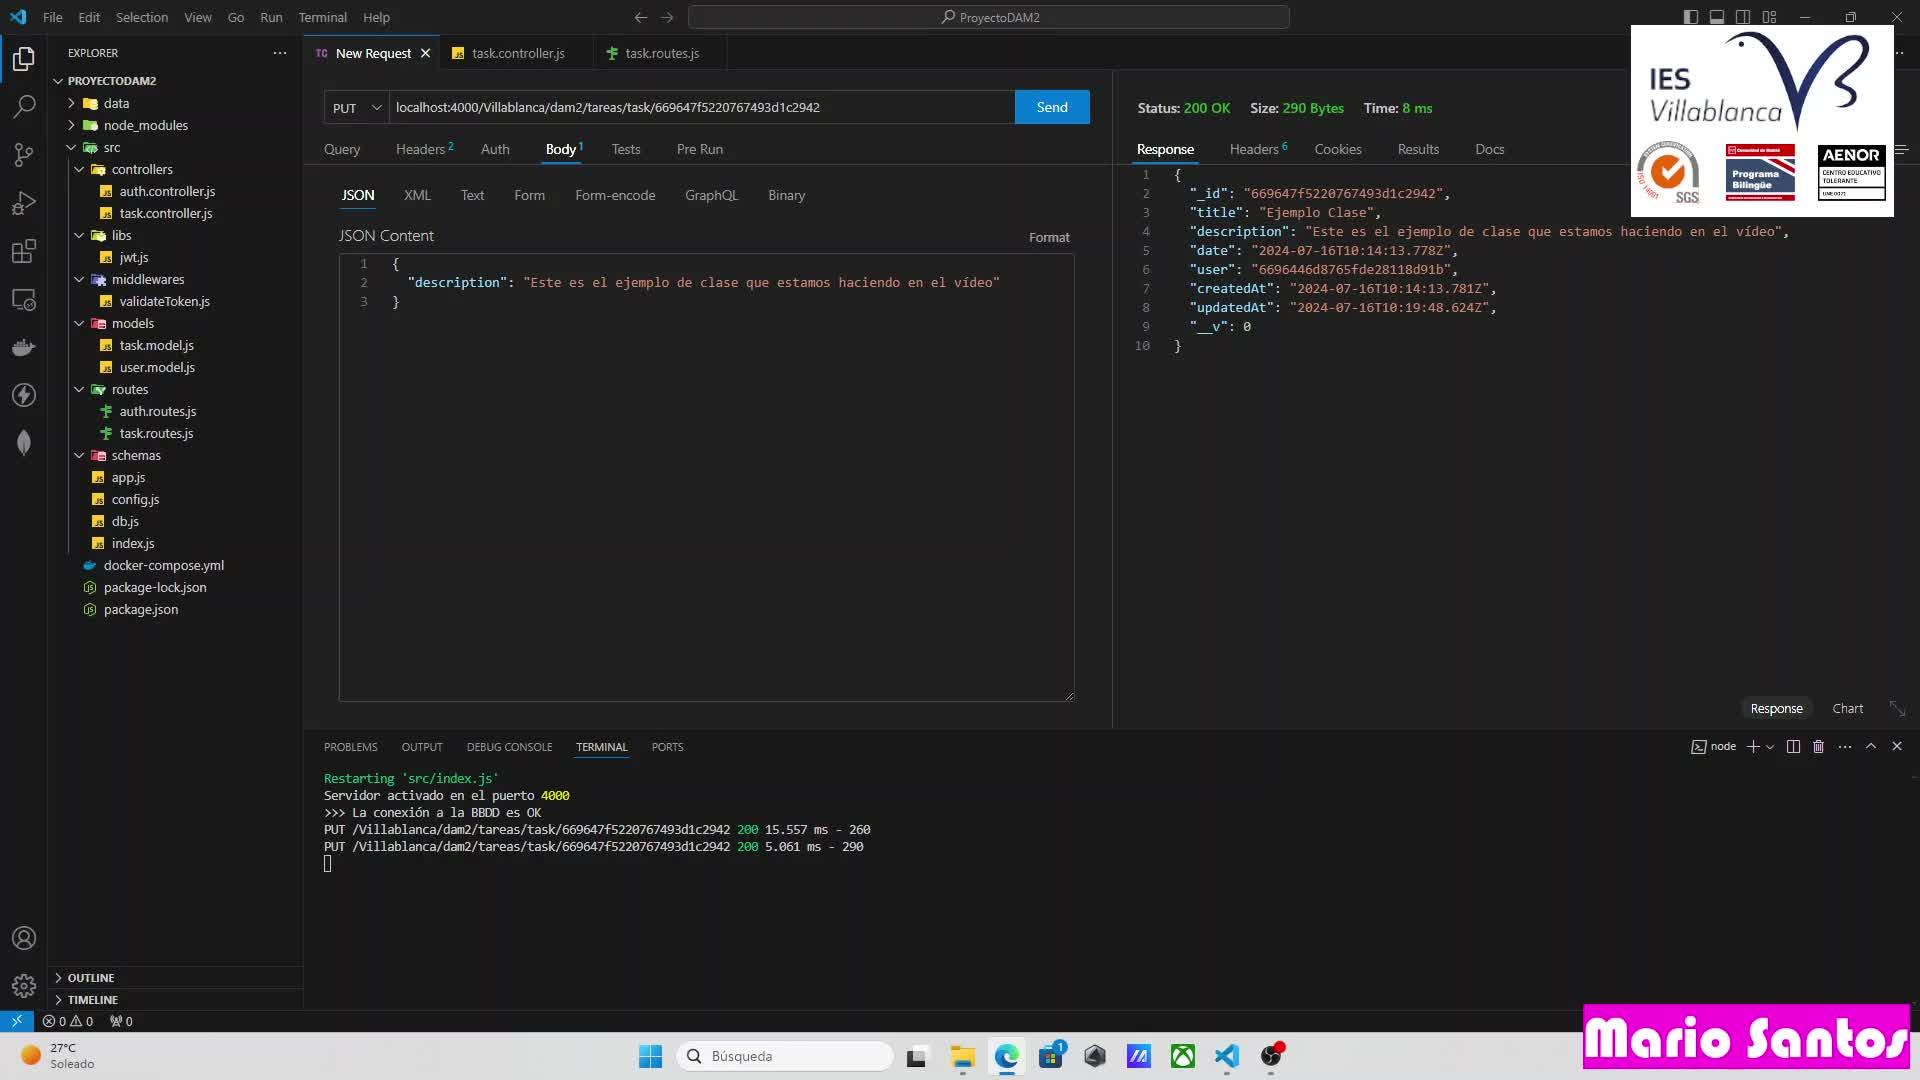Open the Search view in activity bar
The height and width of the screenshot is (1080, 1920).
(x=24, y=106)
